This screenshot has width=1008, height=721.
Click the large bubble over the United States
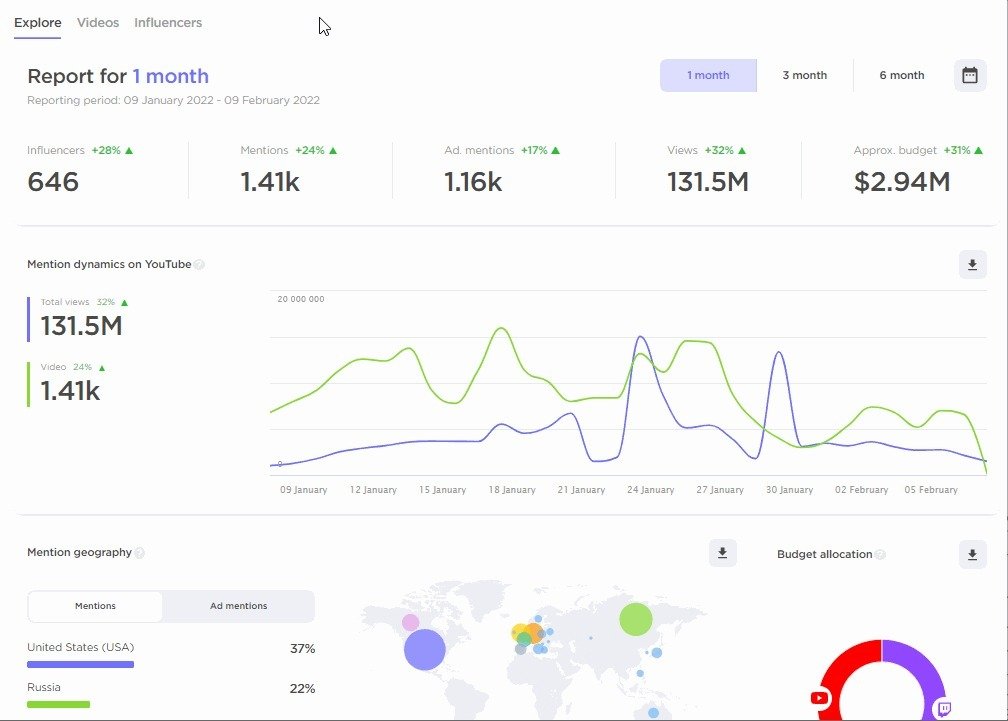424,650
